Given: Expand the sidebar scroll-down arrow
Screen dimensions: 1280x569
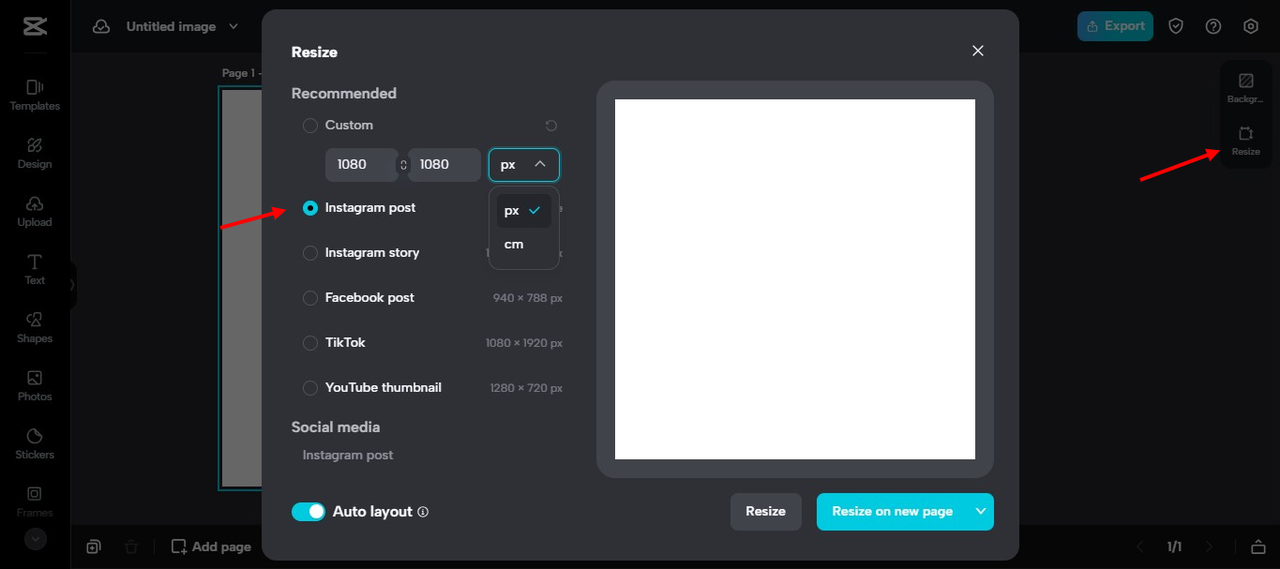Looking at the screenshot, I should tap(35, 539).
